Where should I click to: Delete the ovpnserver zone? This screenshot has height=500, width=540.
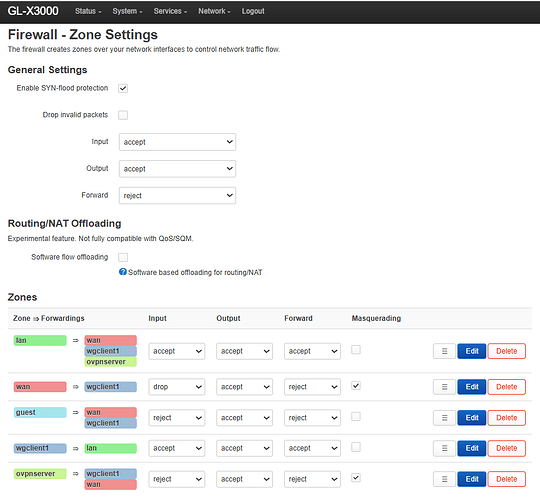pos(507,479)
